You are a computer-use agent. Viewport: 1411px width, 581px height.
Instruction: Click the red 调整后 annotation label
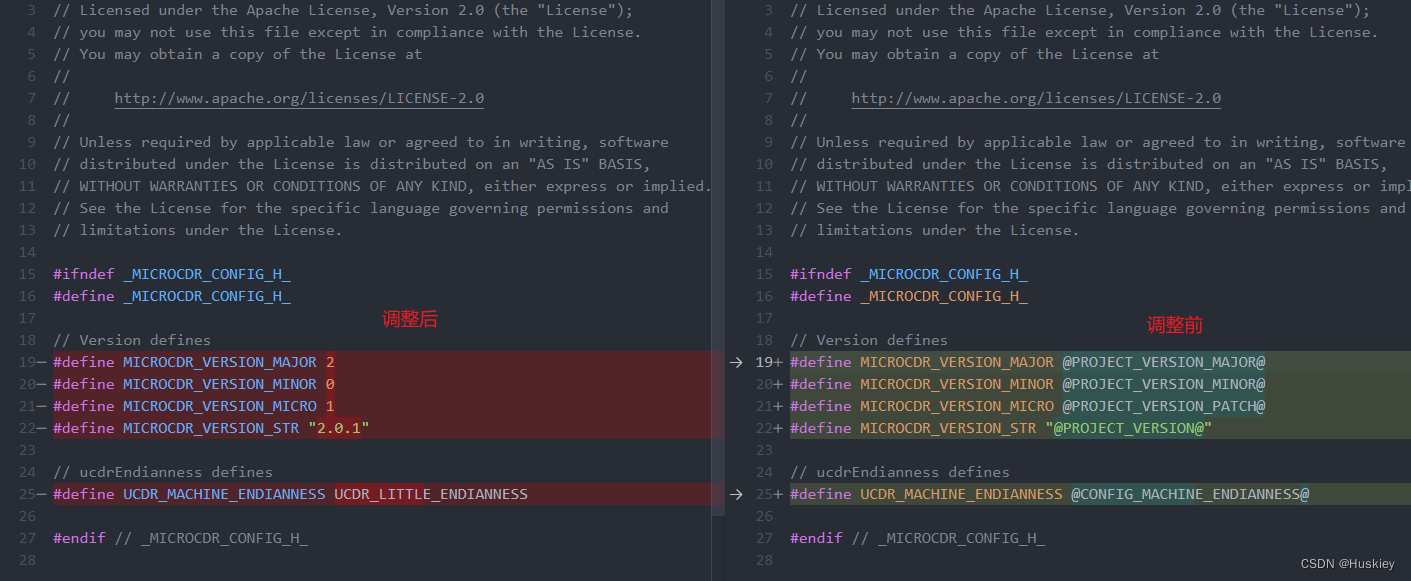tap(410, 318)
